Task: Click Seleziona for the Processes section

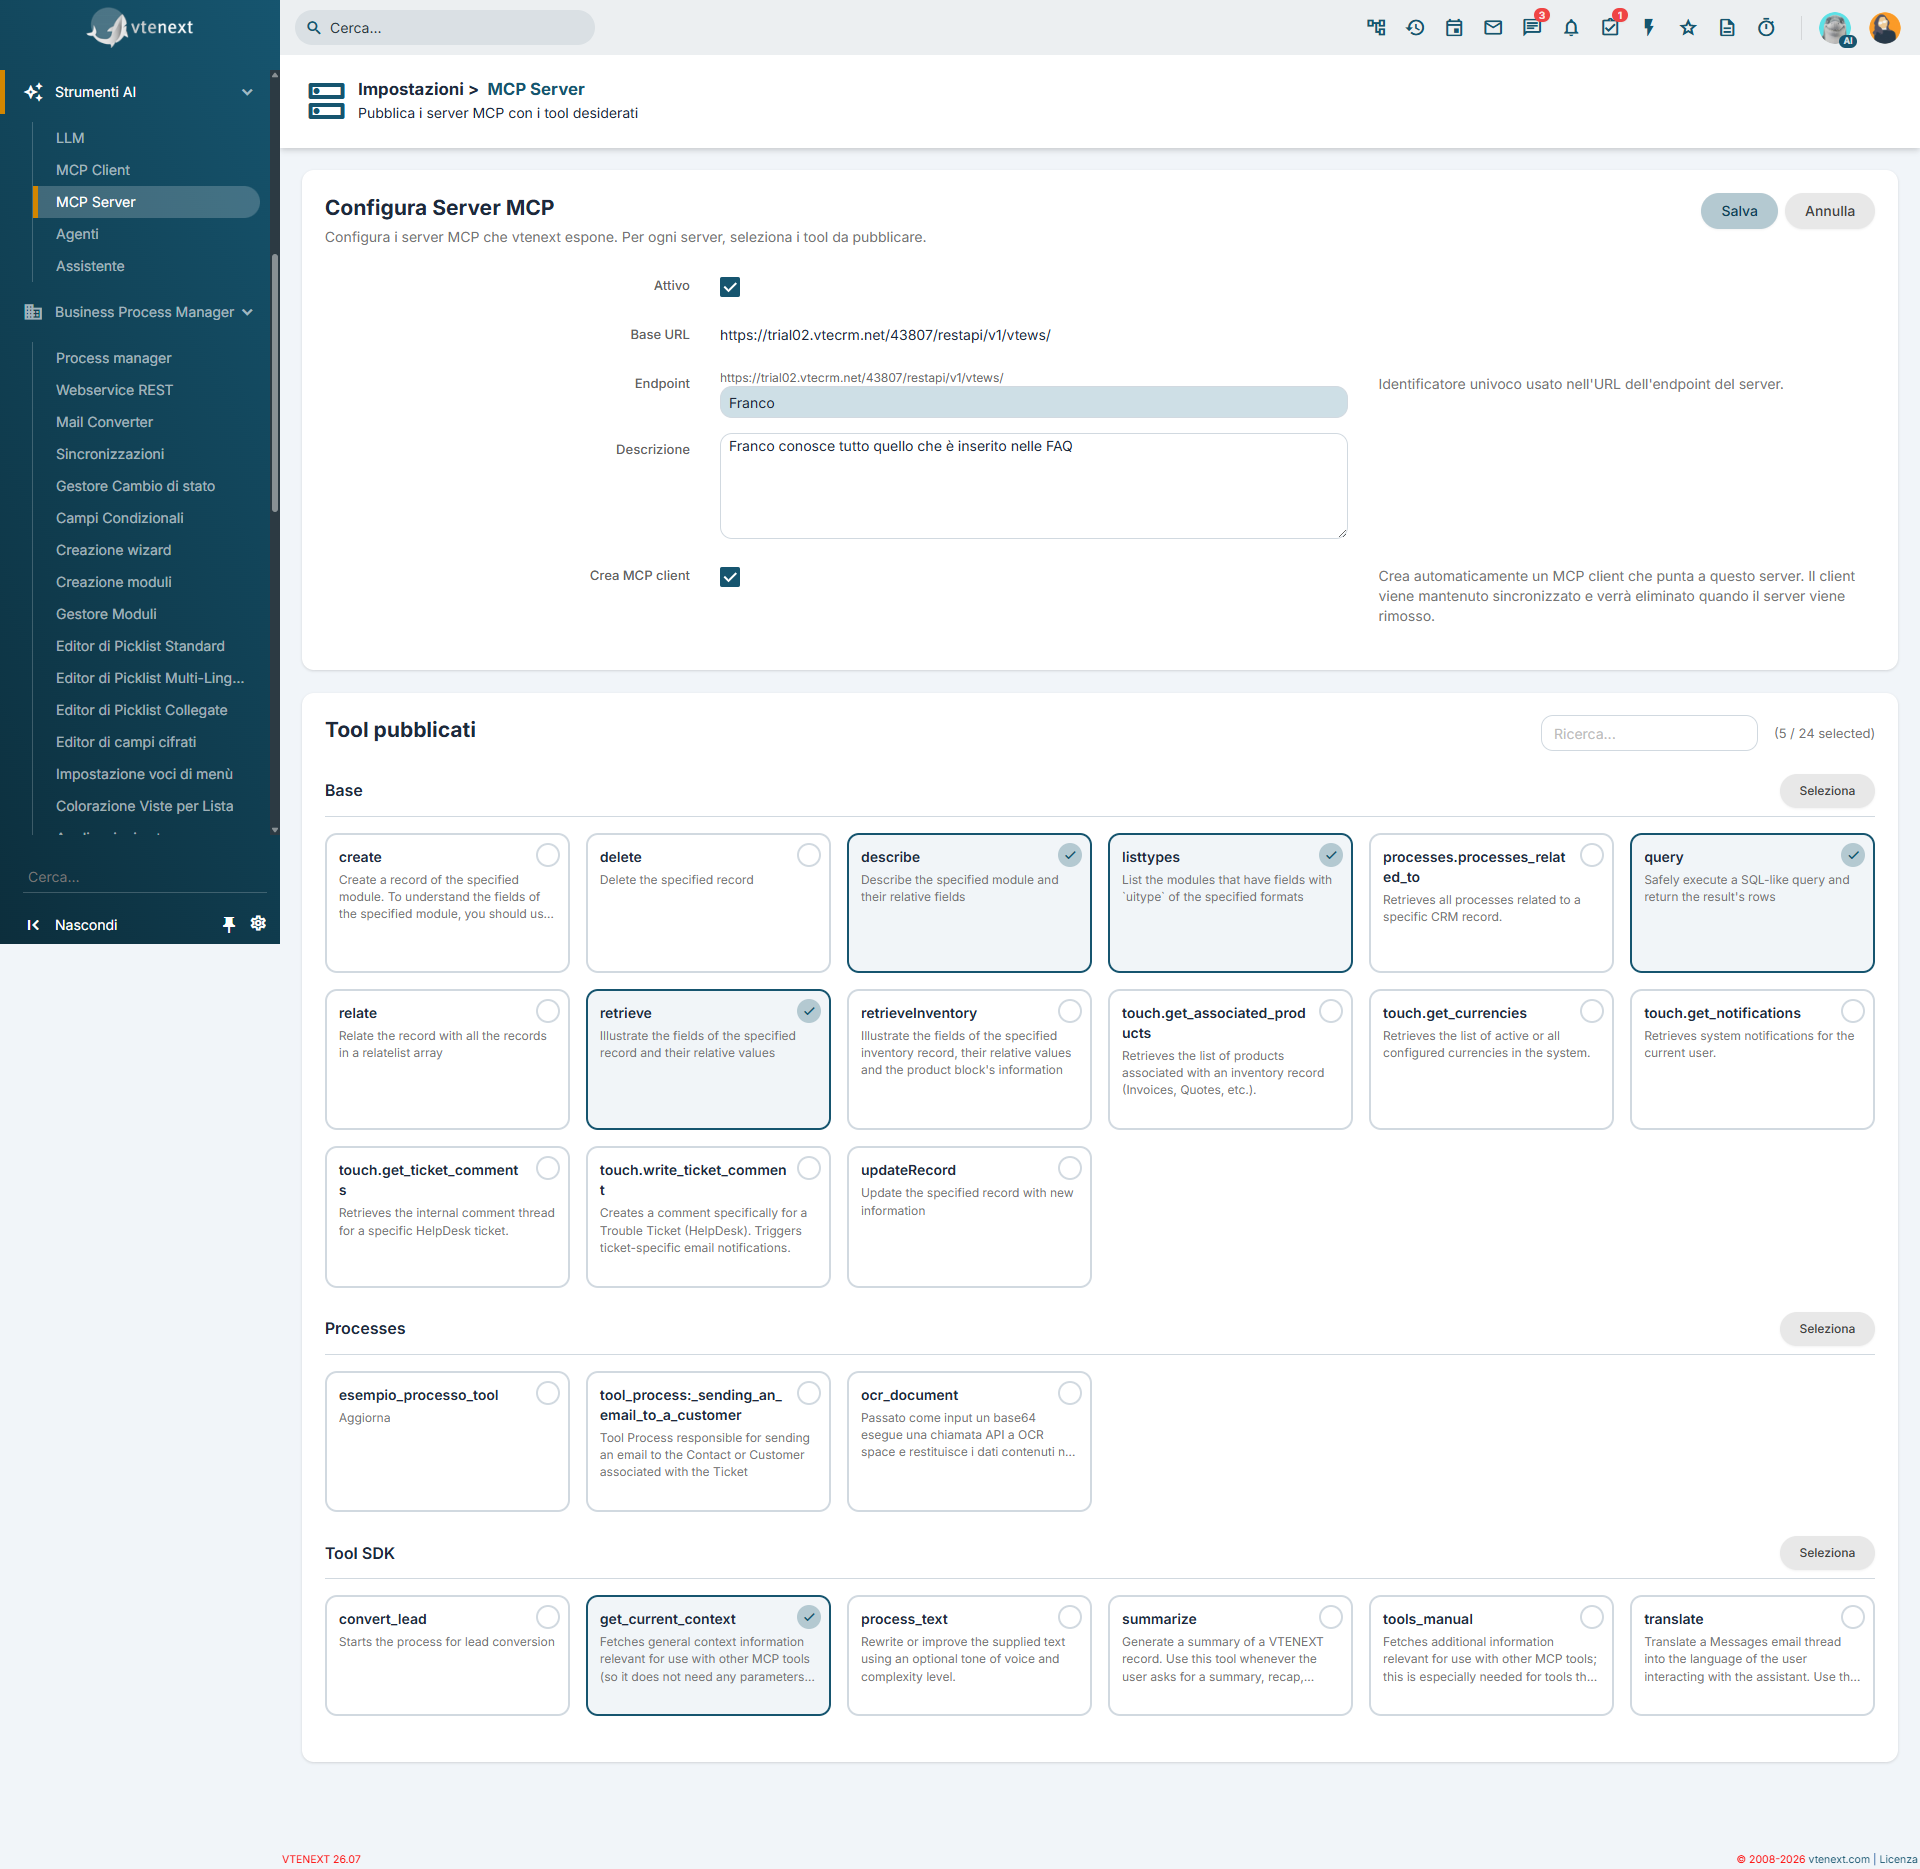Action: 1827,1329
